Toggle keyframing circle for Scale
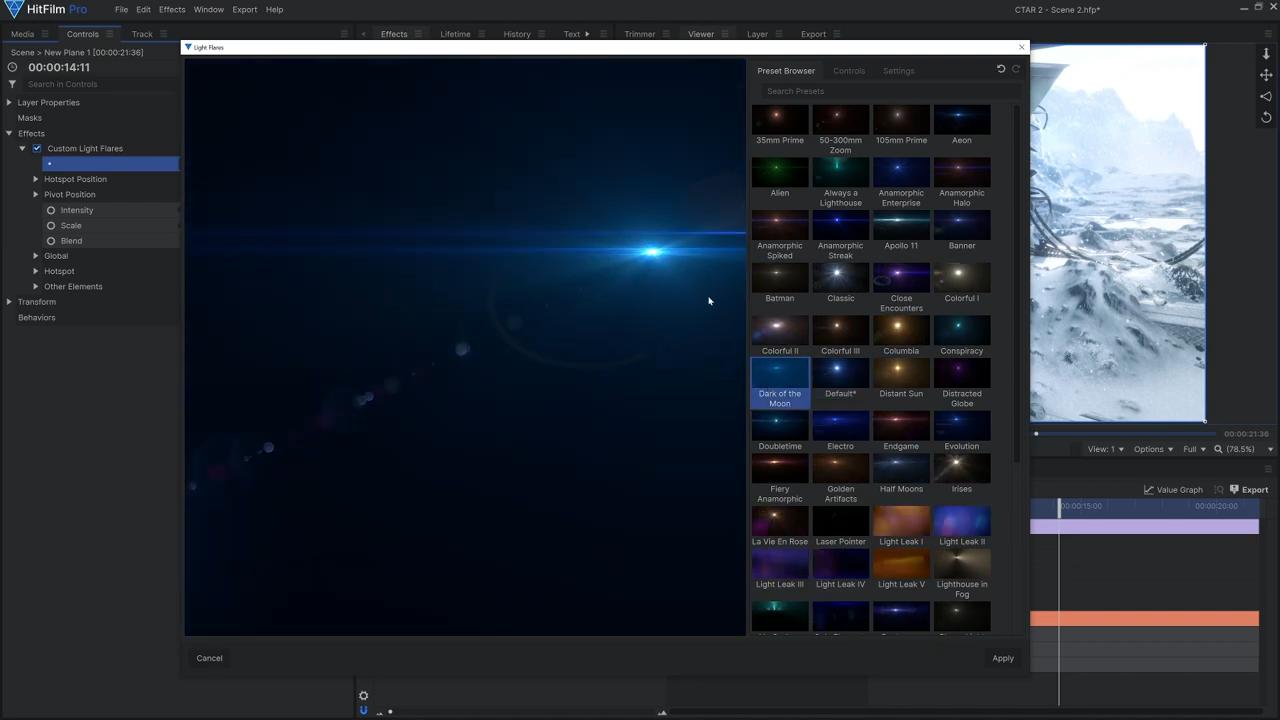This screenshot has height=720, width=1280. click(x=51, y=225)
